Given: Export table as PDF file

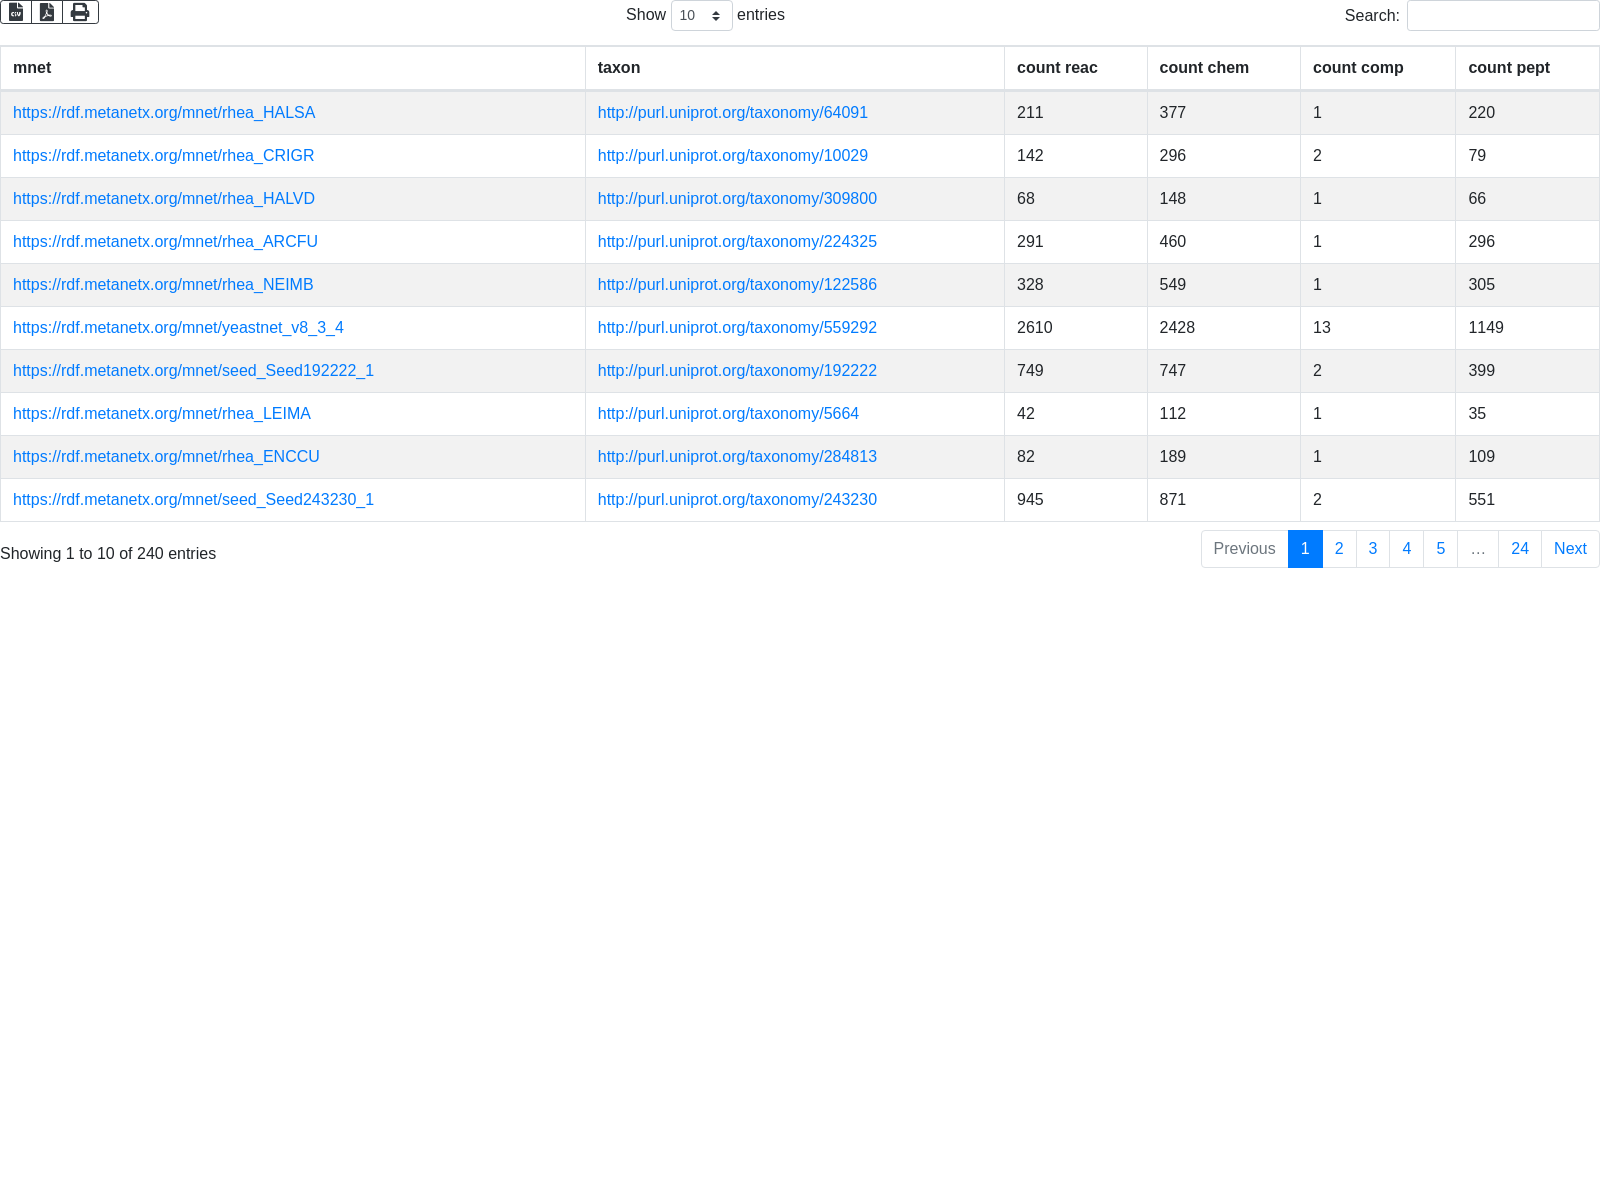Looking at the screenshot, I should 47,12.
